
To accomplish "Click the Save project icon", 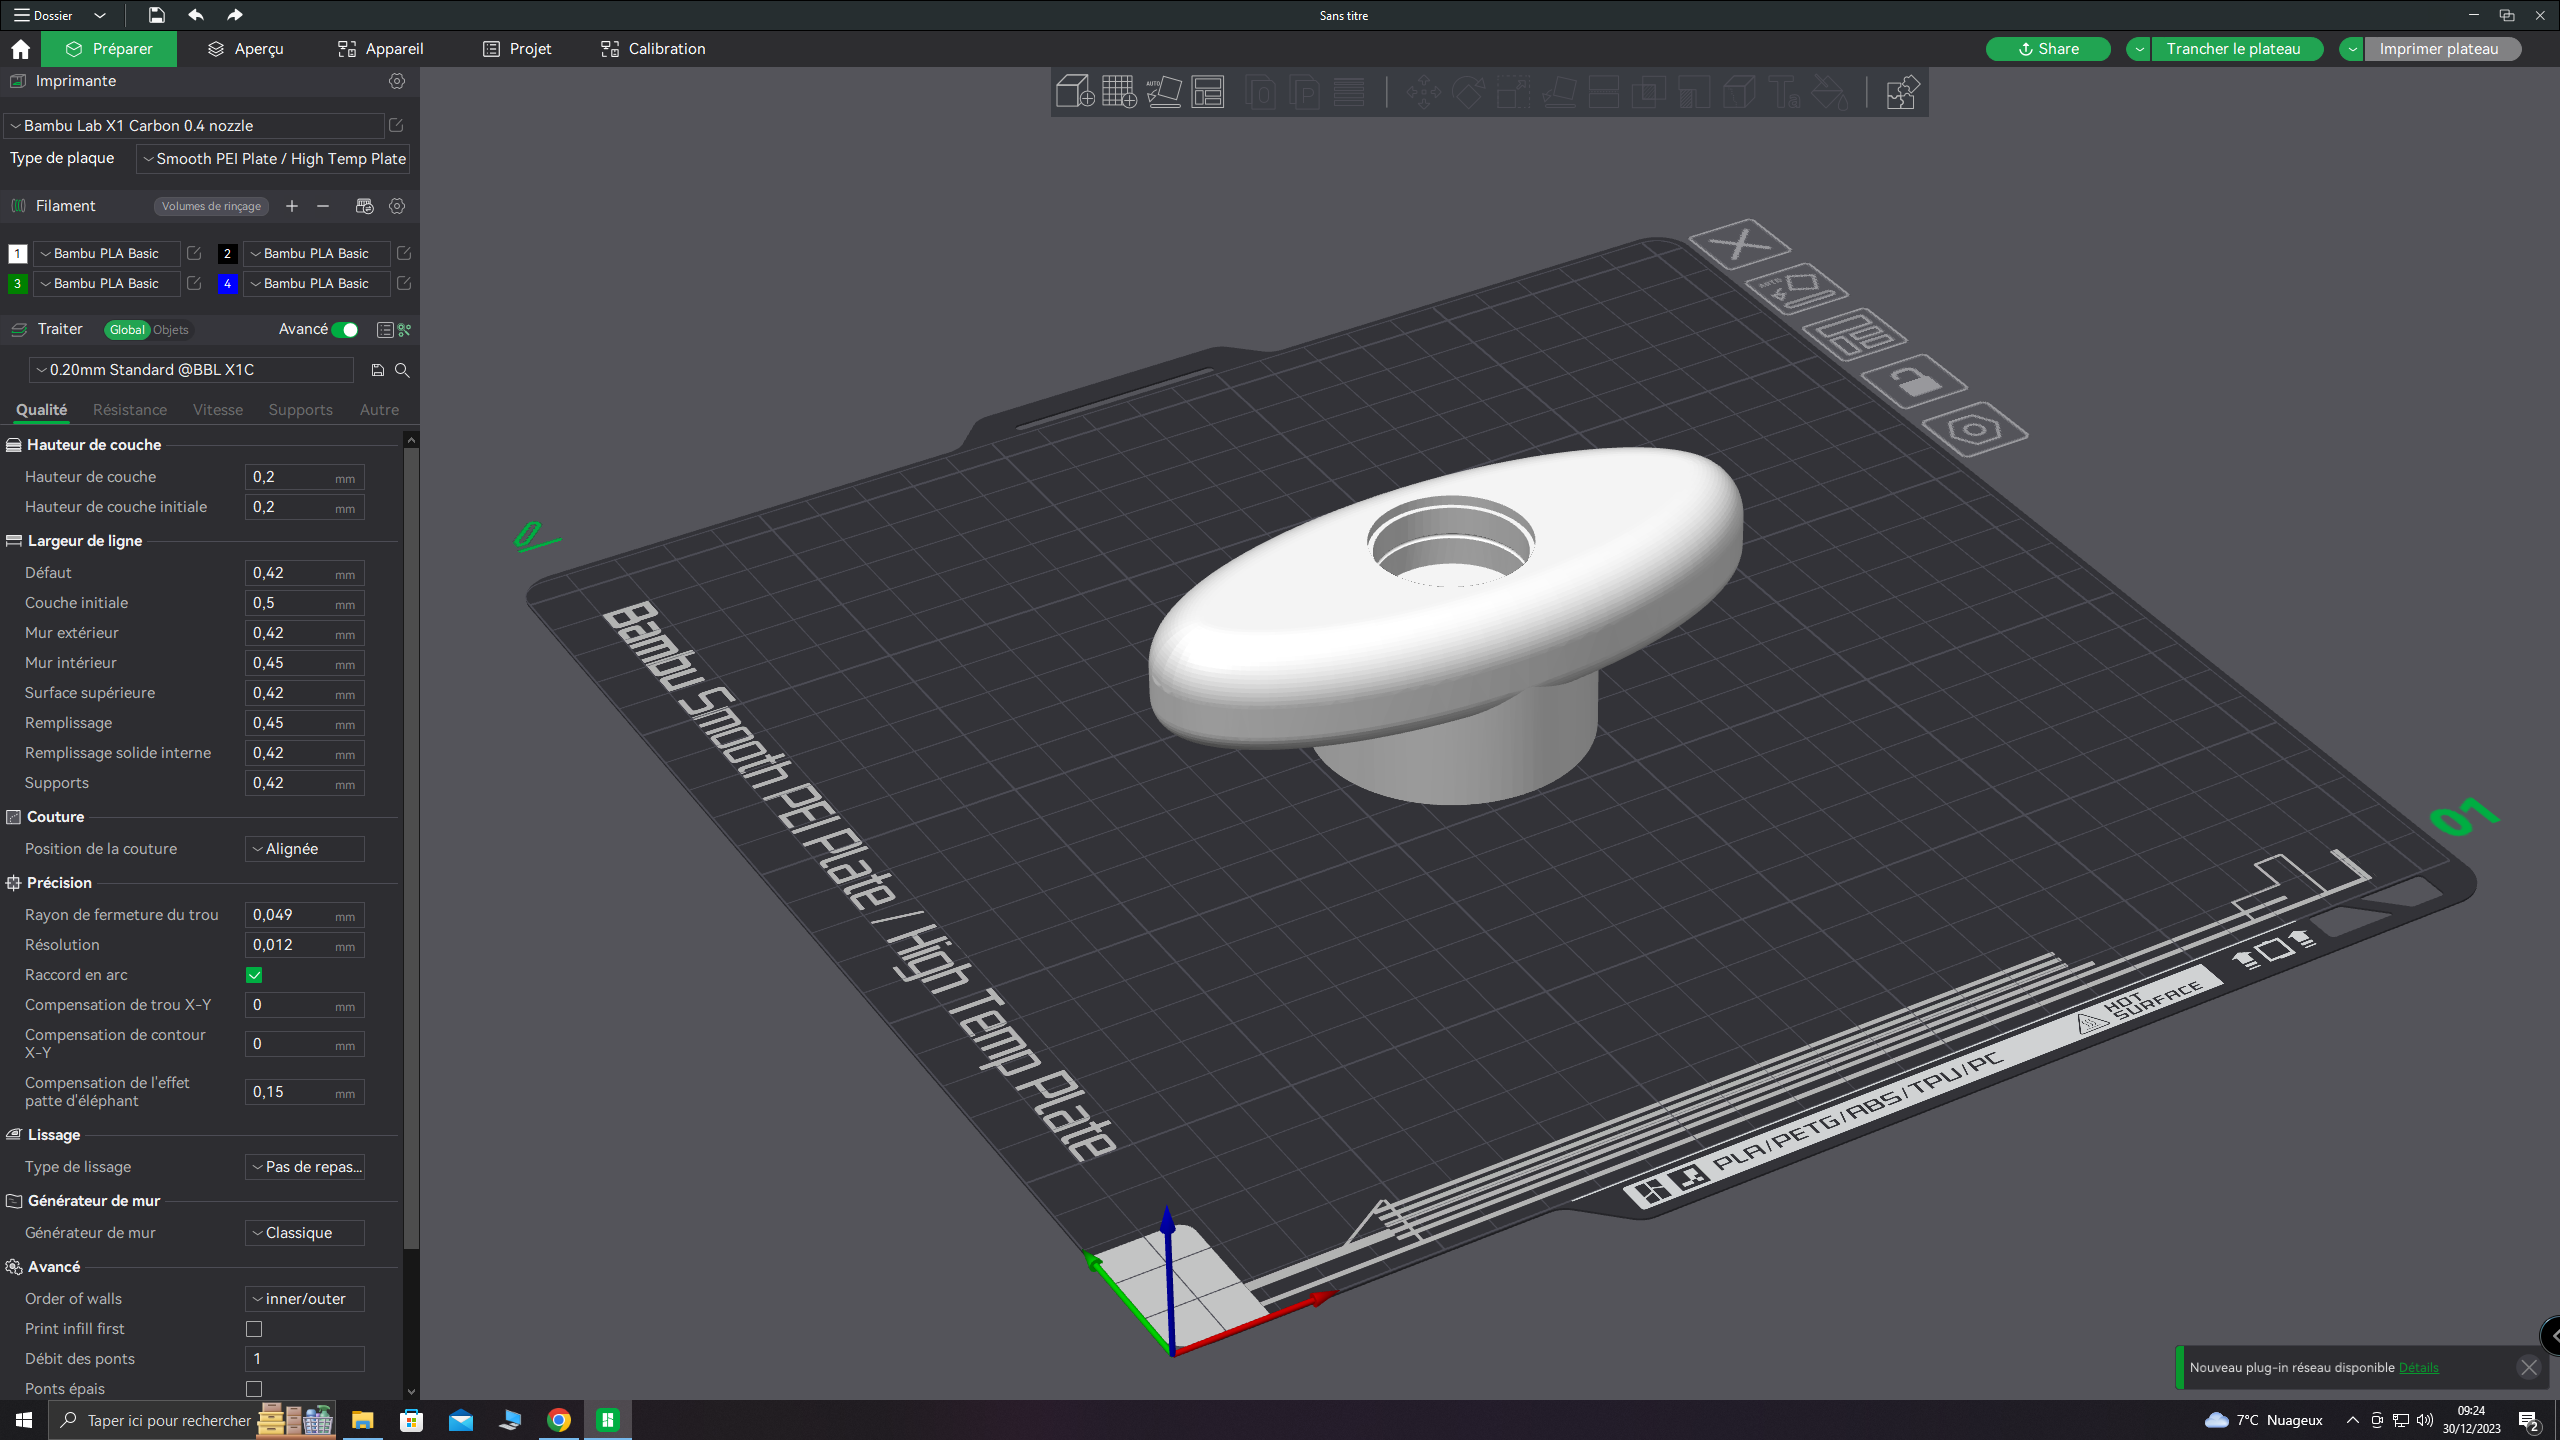I will [x=156, y=15].
